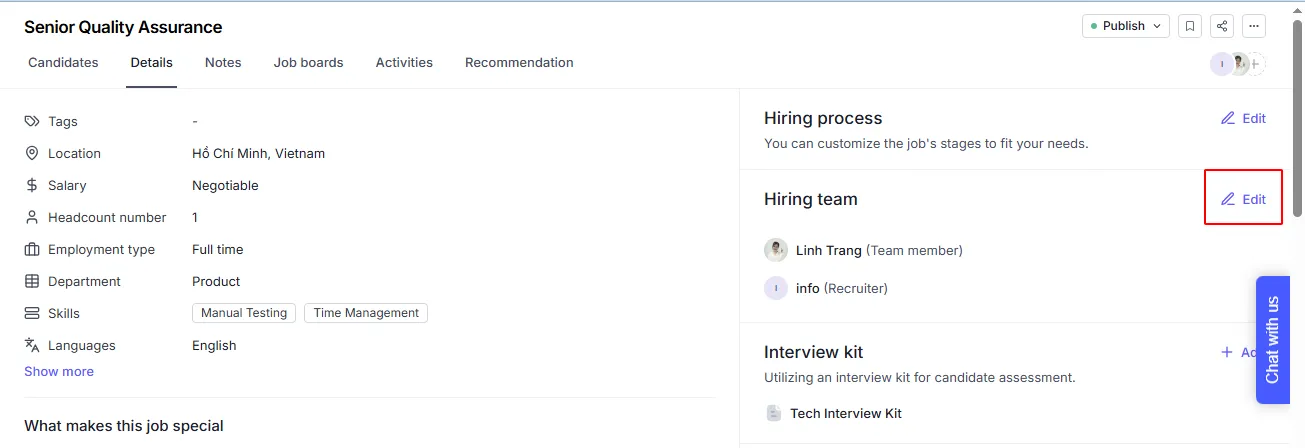The width and height of the screenshot is (1305, 448).
Task: Expand the Publish status dropdown
Action: (1126, 26)
